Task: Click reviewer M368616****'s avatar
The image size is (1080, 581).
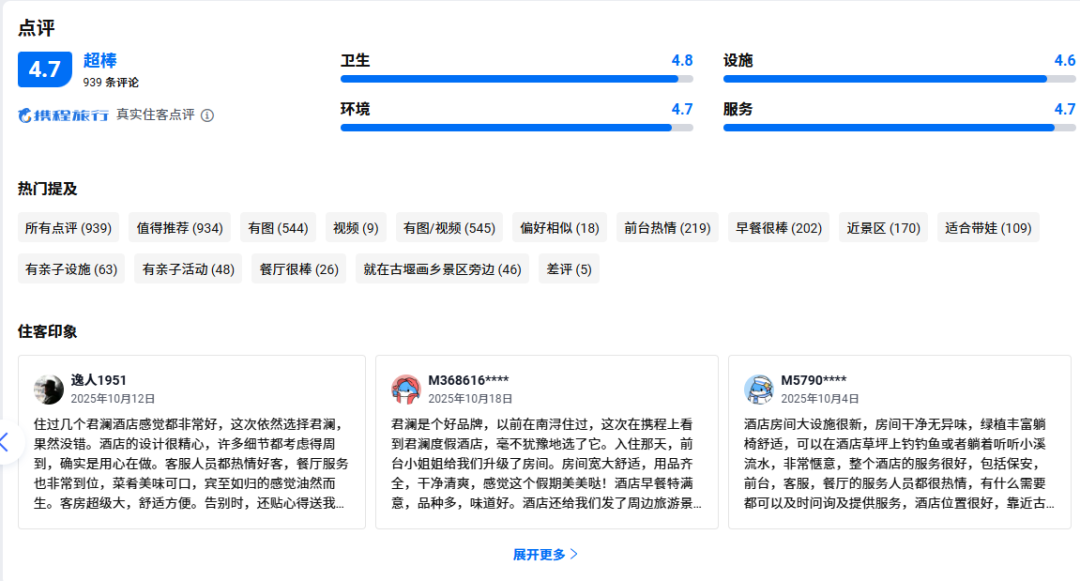Action: pyautogui.click(x=406, y=388)
